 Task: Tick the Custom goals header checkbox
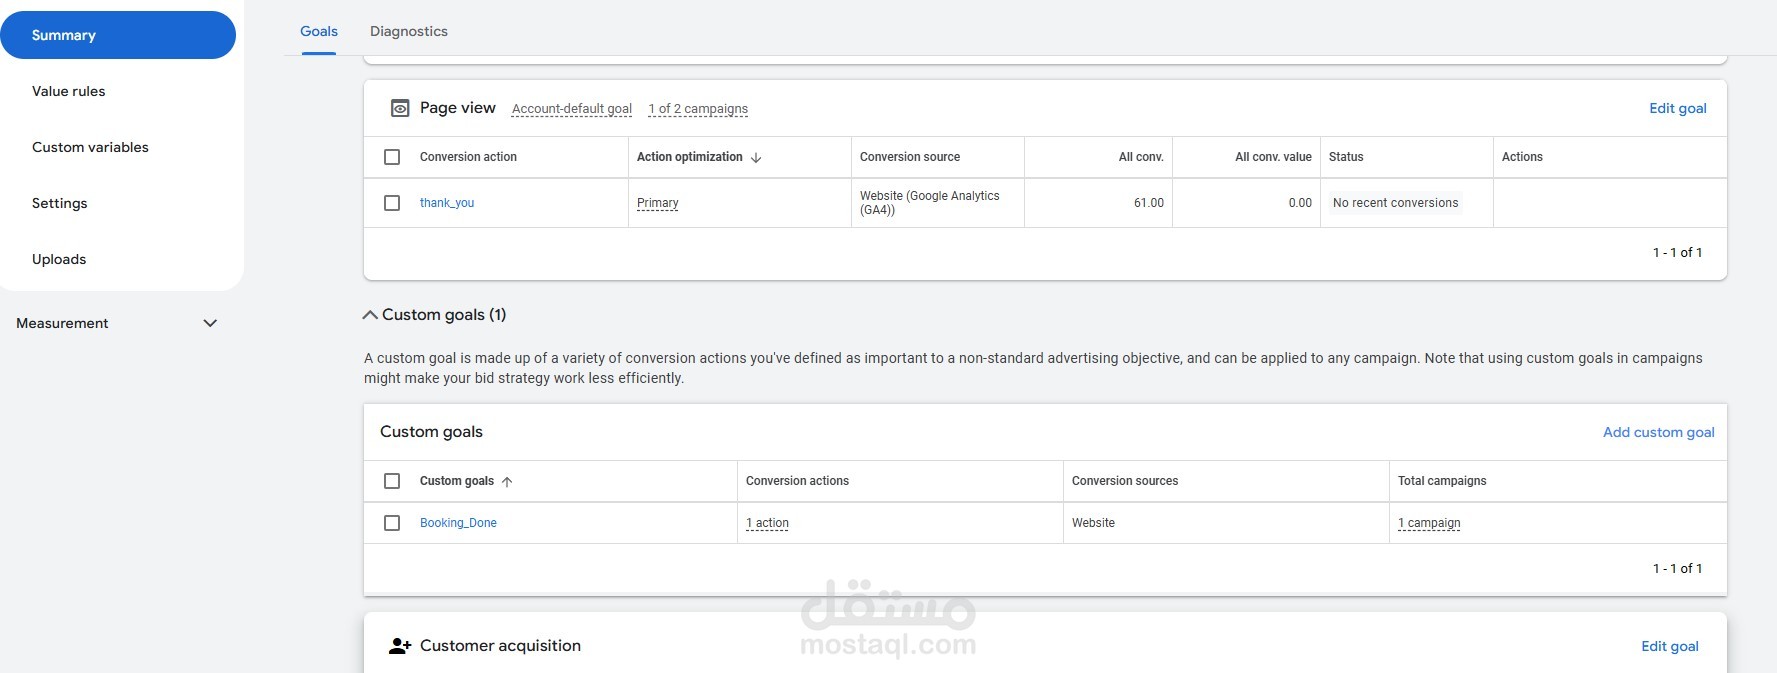coord(392,481)
